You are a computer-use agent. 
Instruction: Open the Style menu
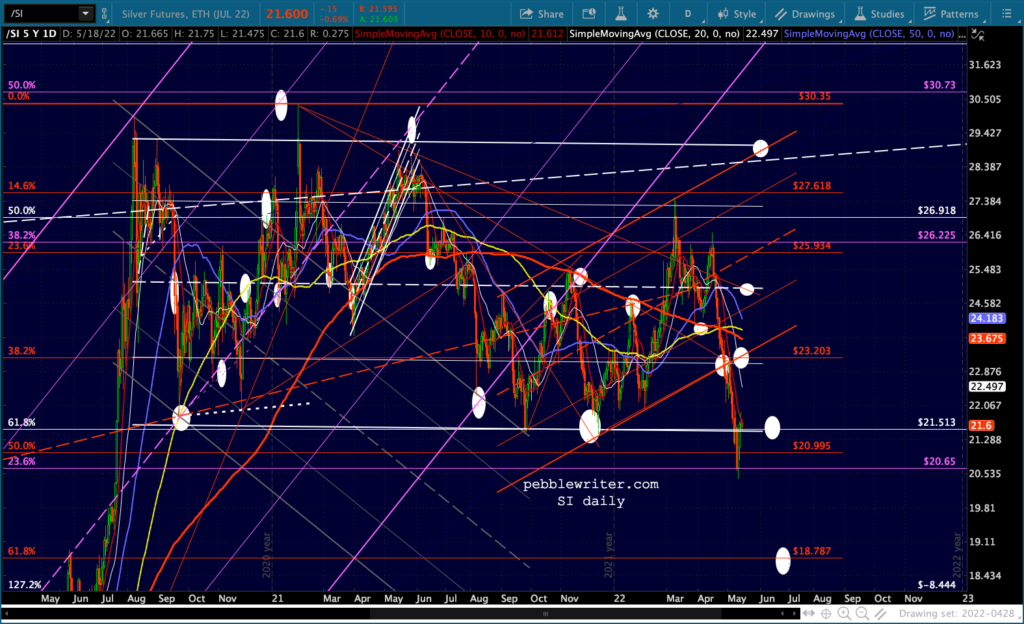(737, 14)
